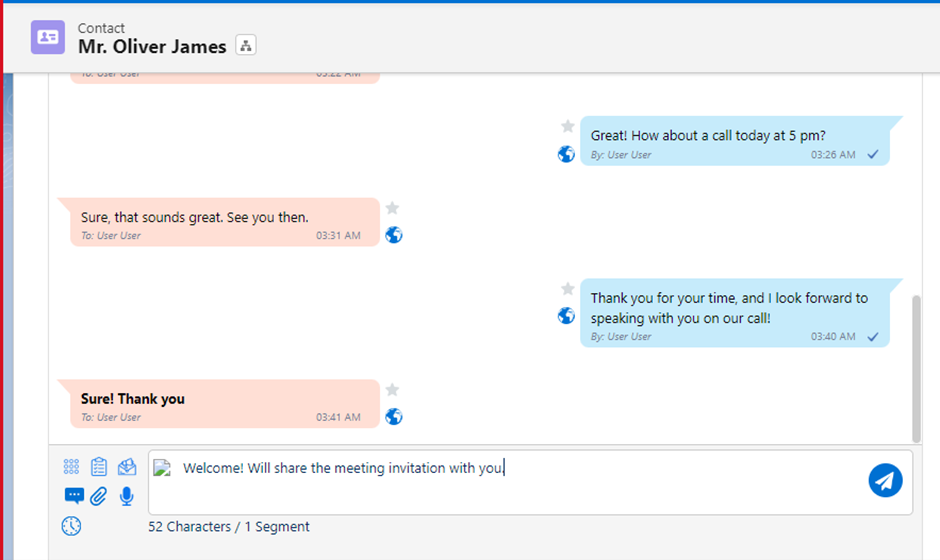
Task: Click the Mr. Oliver James contact name
Action: (x=152, y=47)
